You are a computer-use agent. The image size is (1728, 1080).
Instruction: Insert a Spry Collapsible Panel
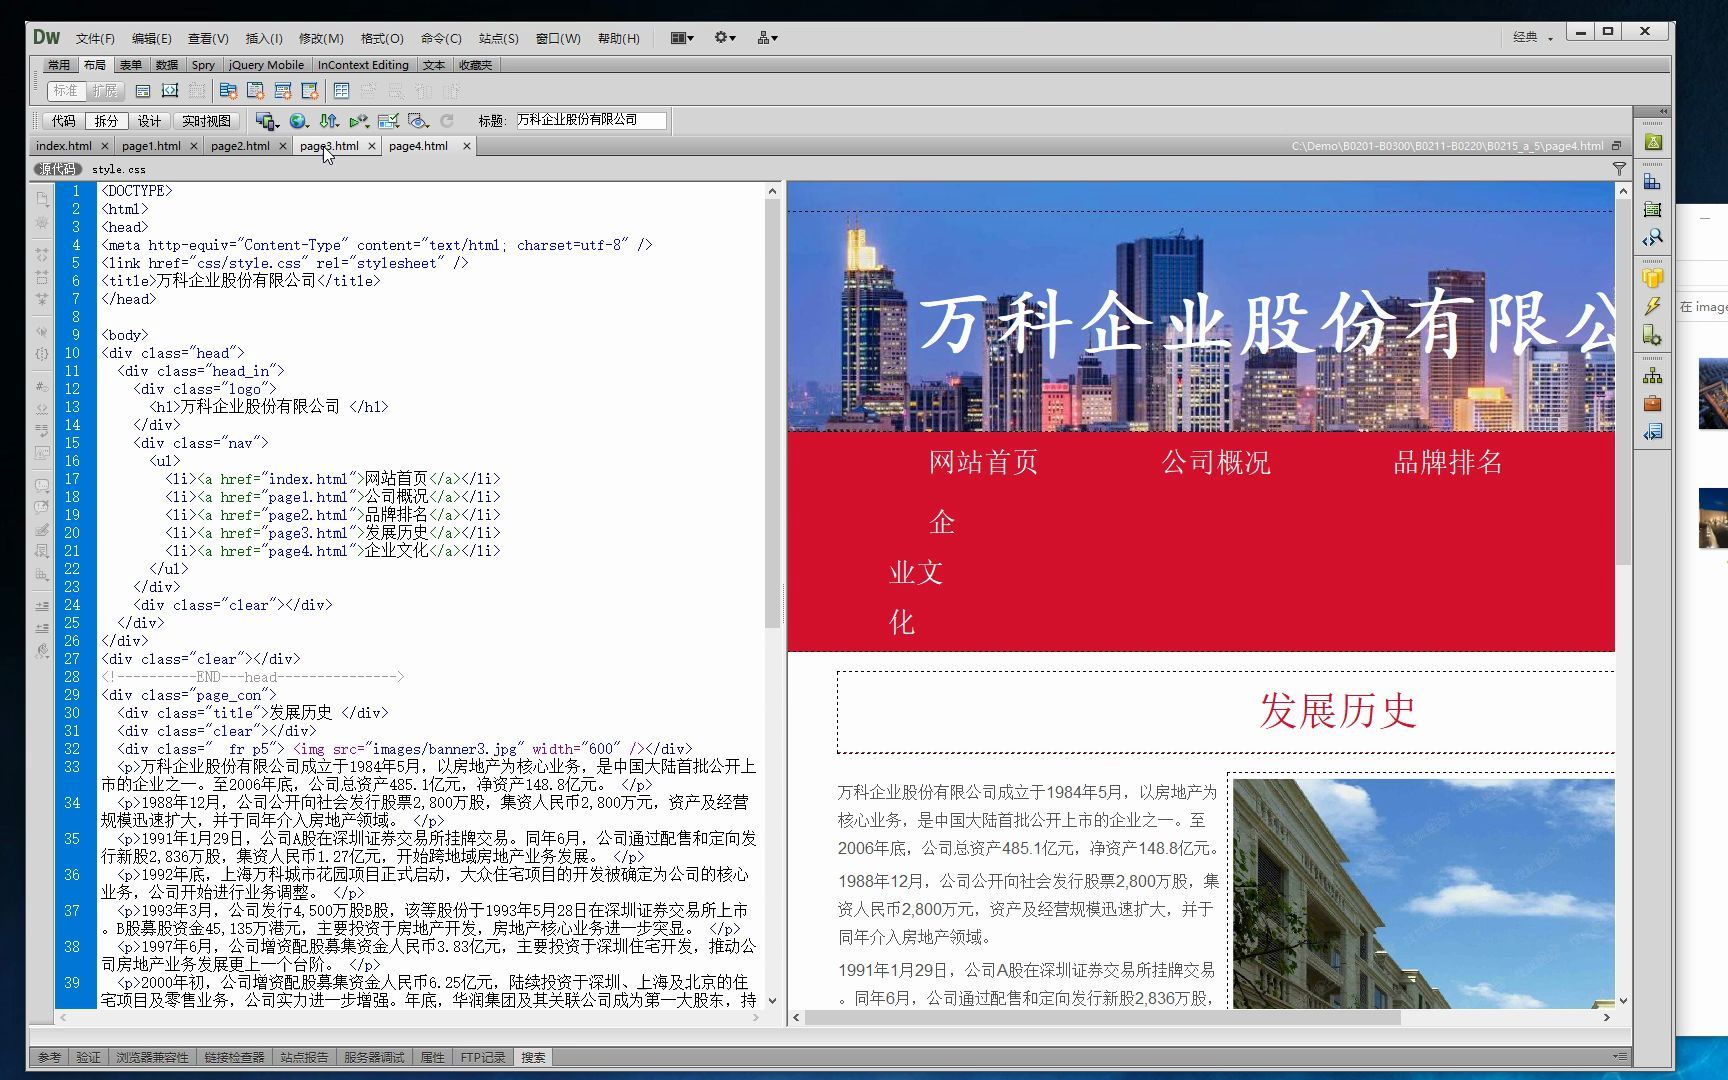pyautogui.click(x=310, y=91)
